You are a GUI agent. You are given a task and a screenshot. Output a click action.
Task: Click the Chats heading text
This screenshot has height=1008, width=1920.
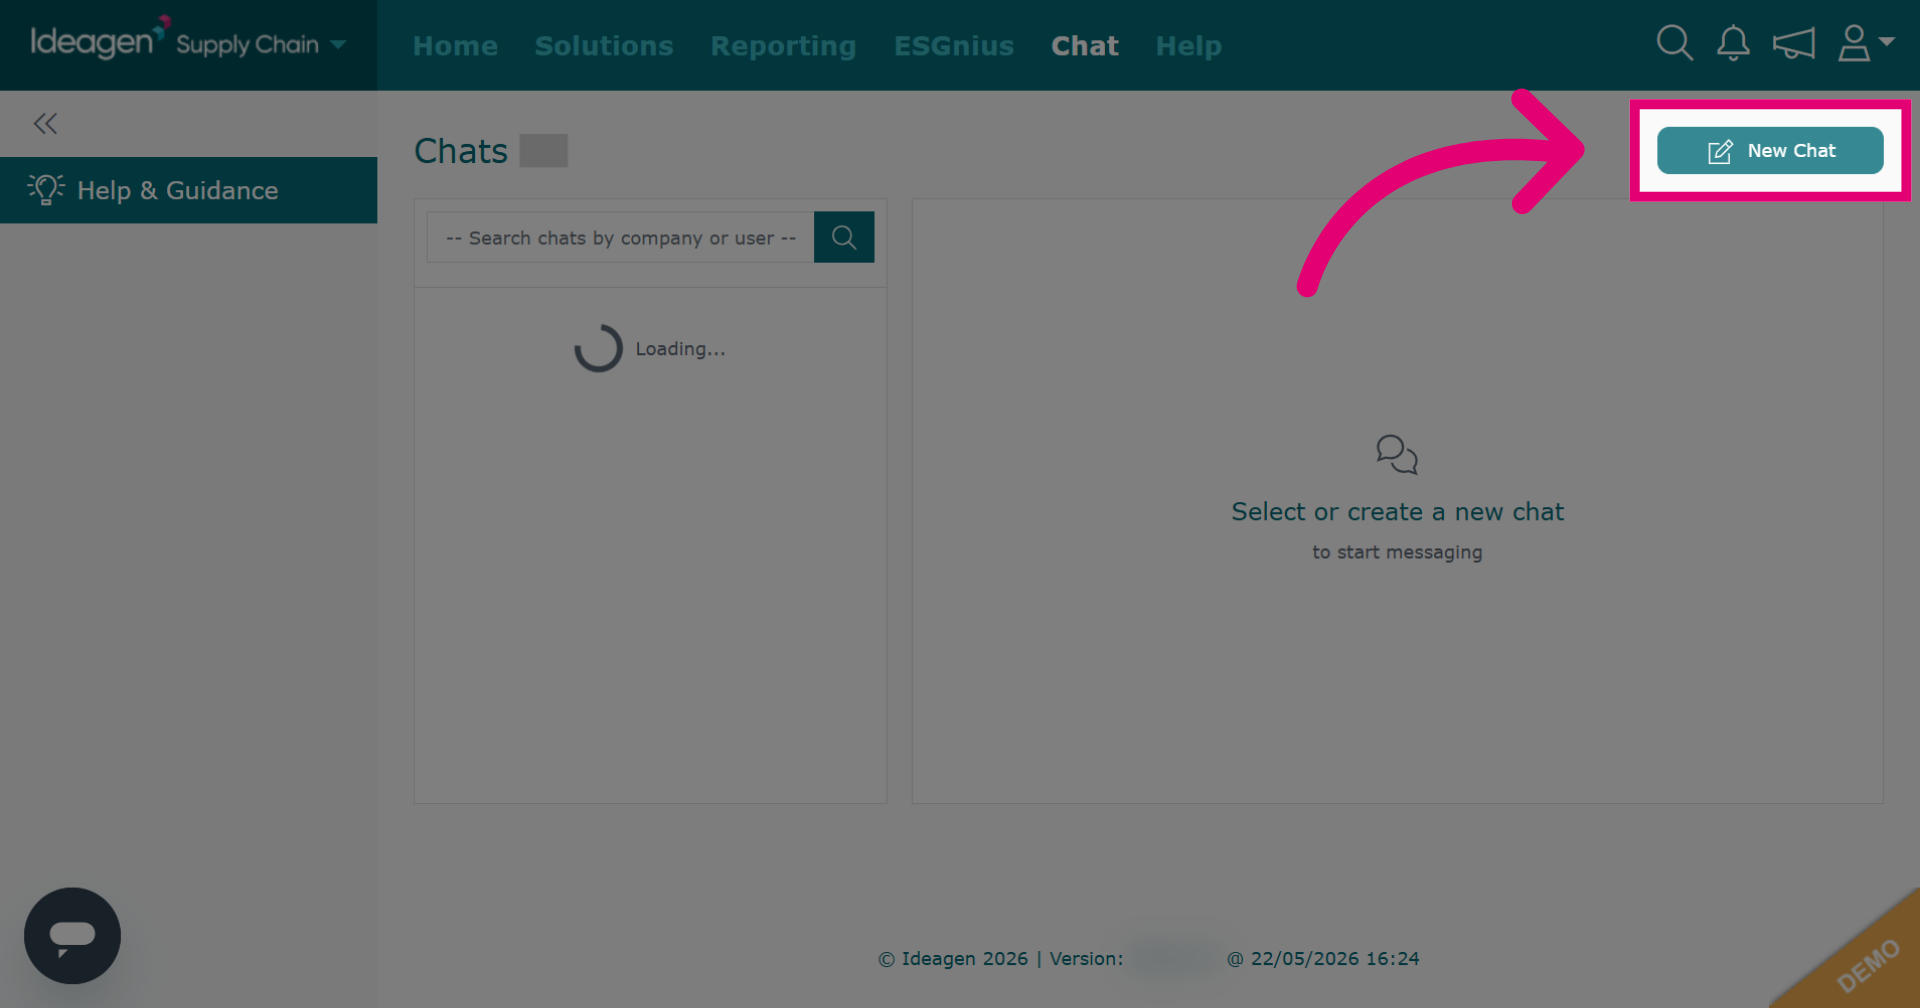[x=461, y=151]
